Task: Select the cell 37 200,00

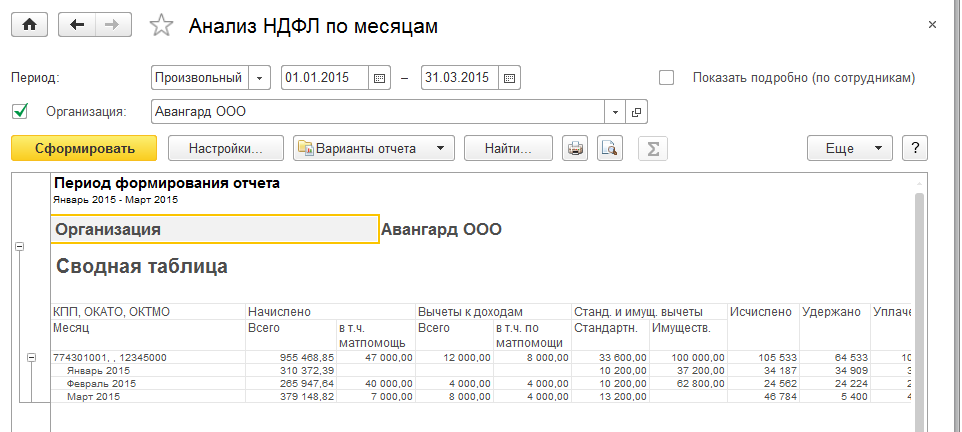Action: [x=688, y=371]
